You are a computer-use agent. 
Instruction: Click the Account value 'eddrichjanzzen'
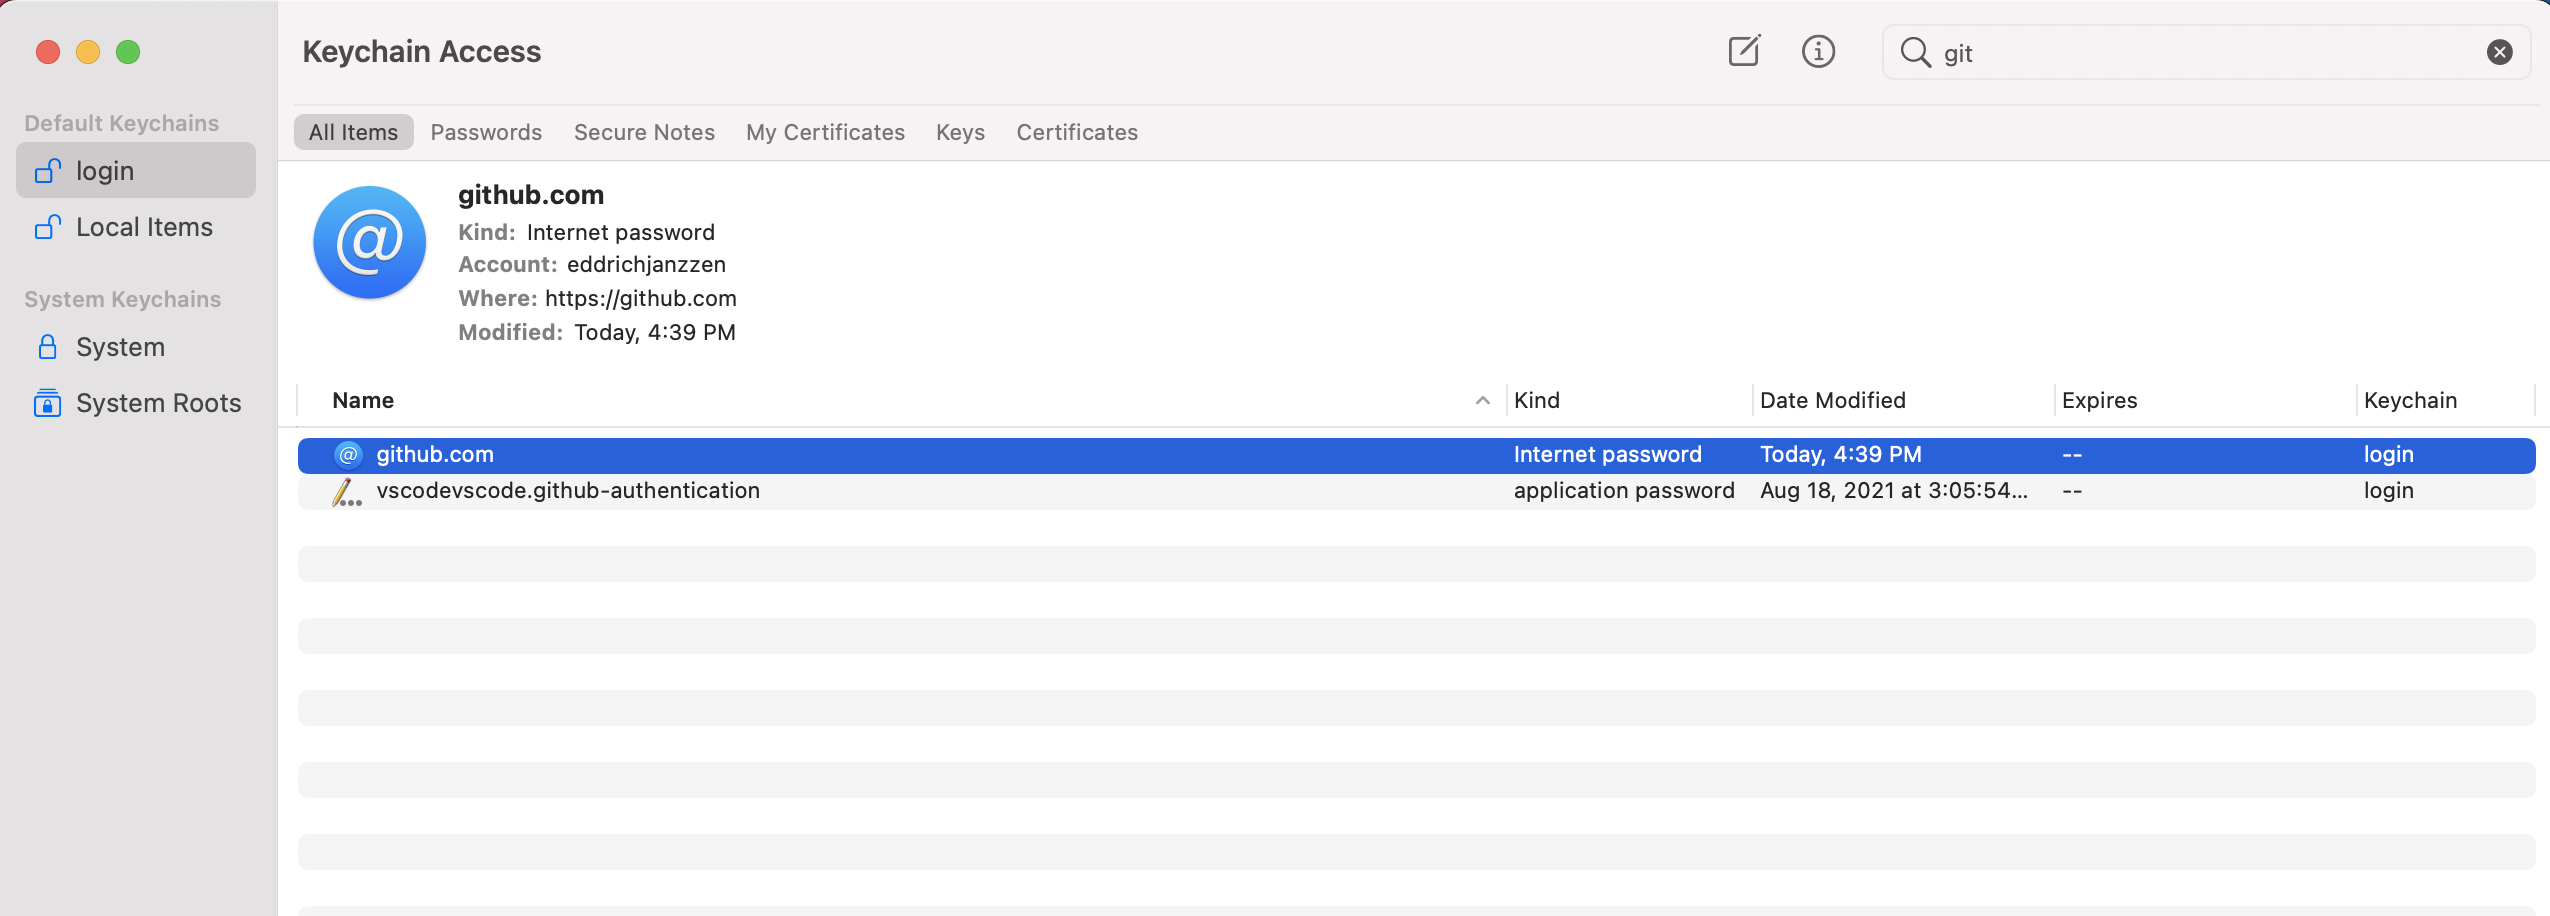[x=646, y=264]
